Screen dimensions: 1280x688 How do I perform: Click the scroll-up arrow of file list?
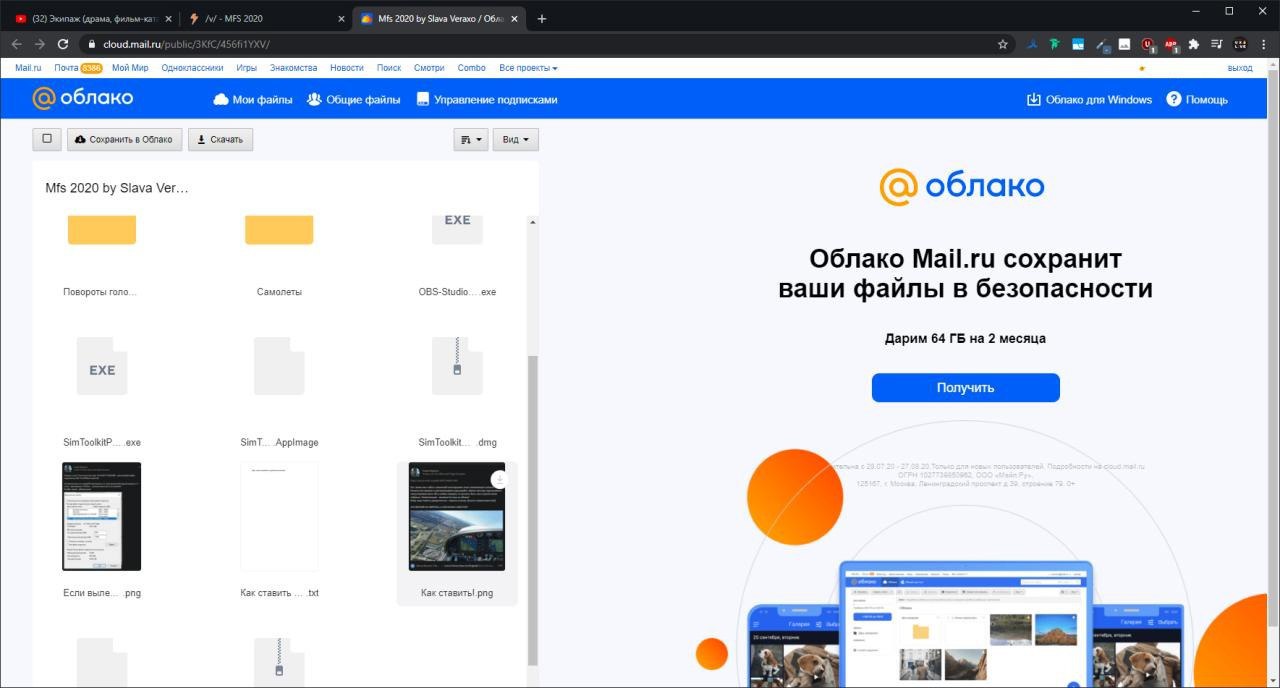(x=533, y=222)
